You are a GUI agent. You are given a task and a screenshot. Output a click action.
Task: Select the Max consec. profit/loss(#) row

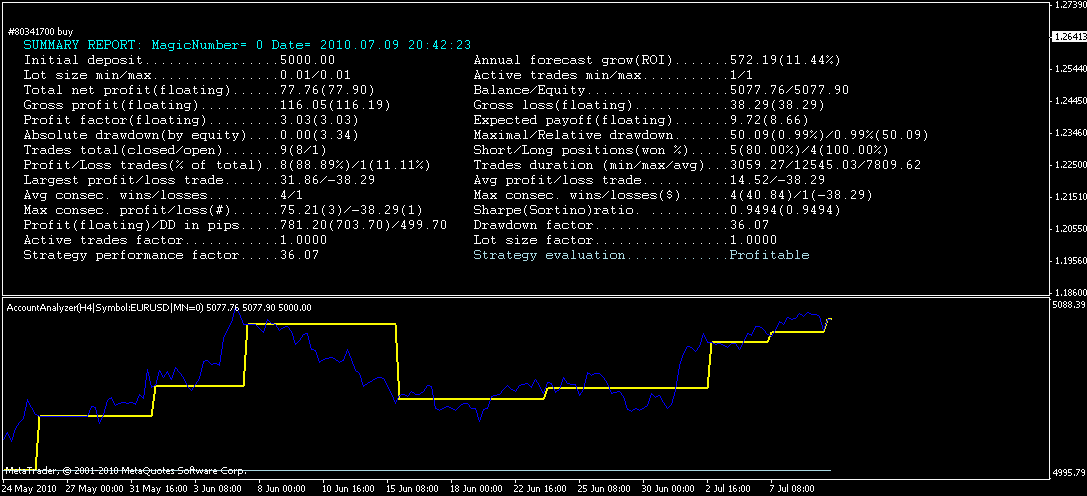point(223,210)
